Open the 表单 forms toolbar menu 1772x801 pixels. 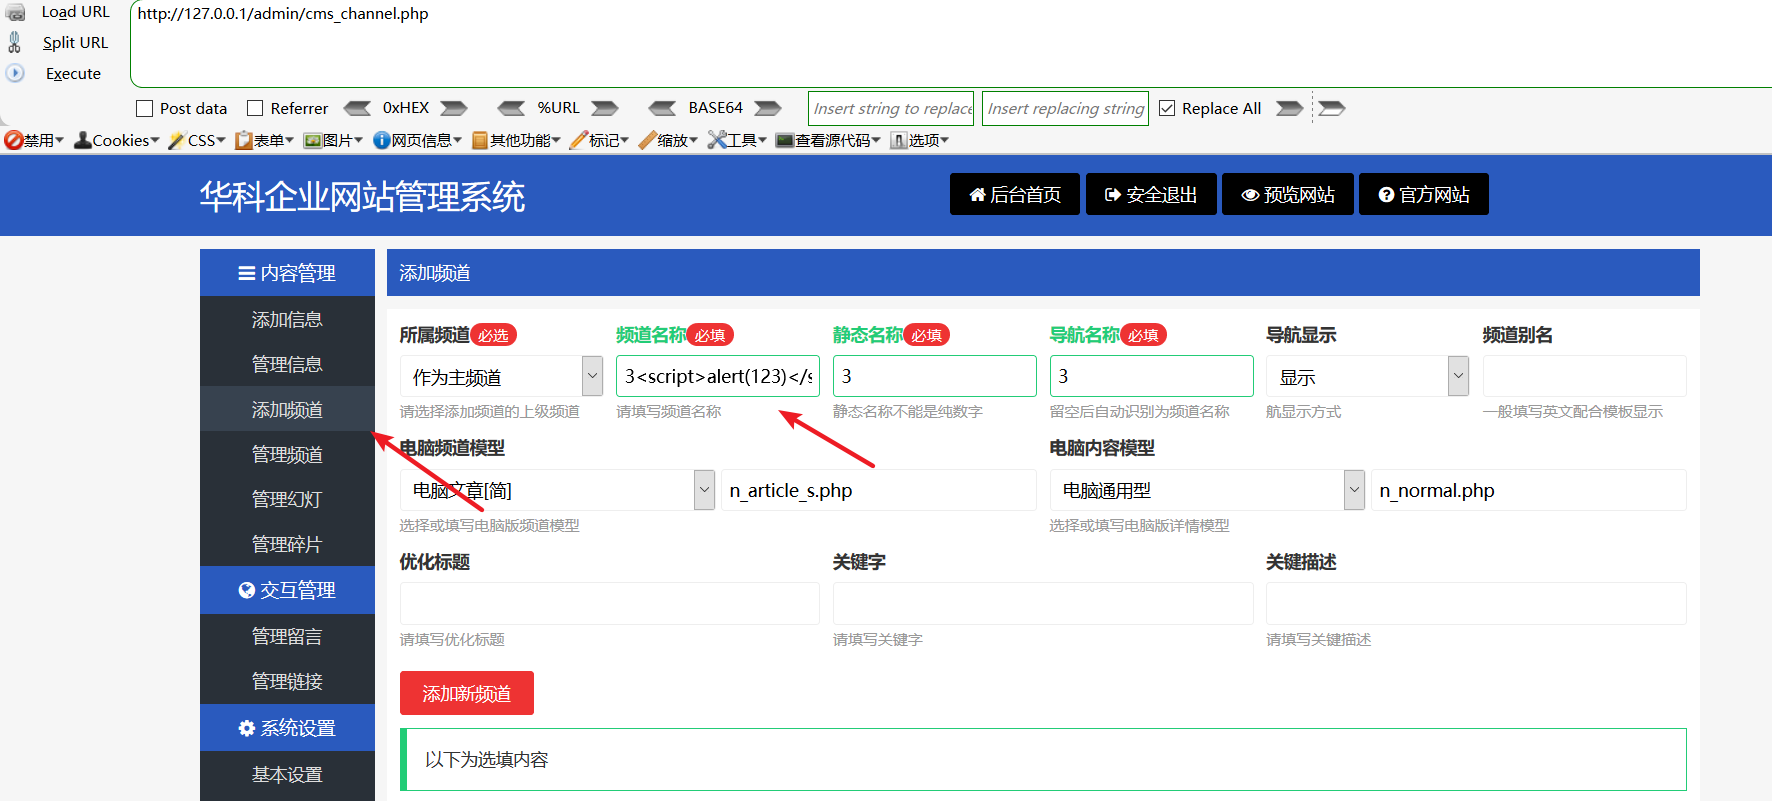[x=265, y=140]
